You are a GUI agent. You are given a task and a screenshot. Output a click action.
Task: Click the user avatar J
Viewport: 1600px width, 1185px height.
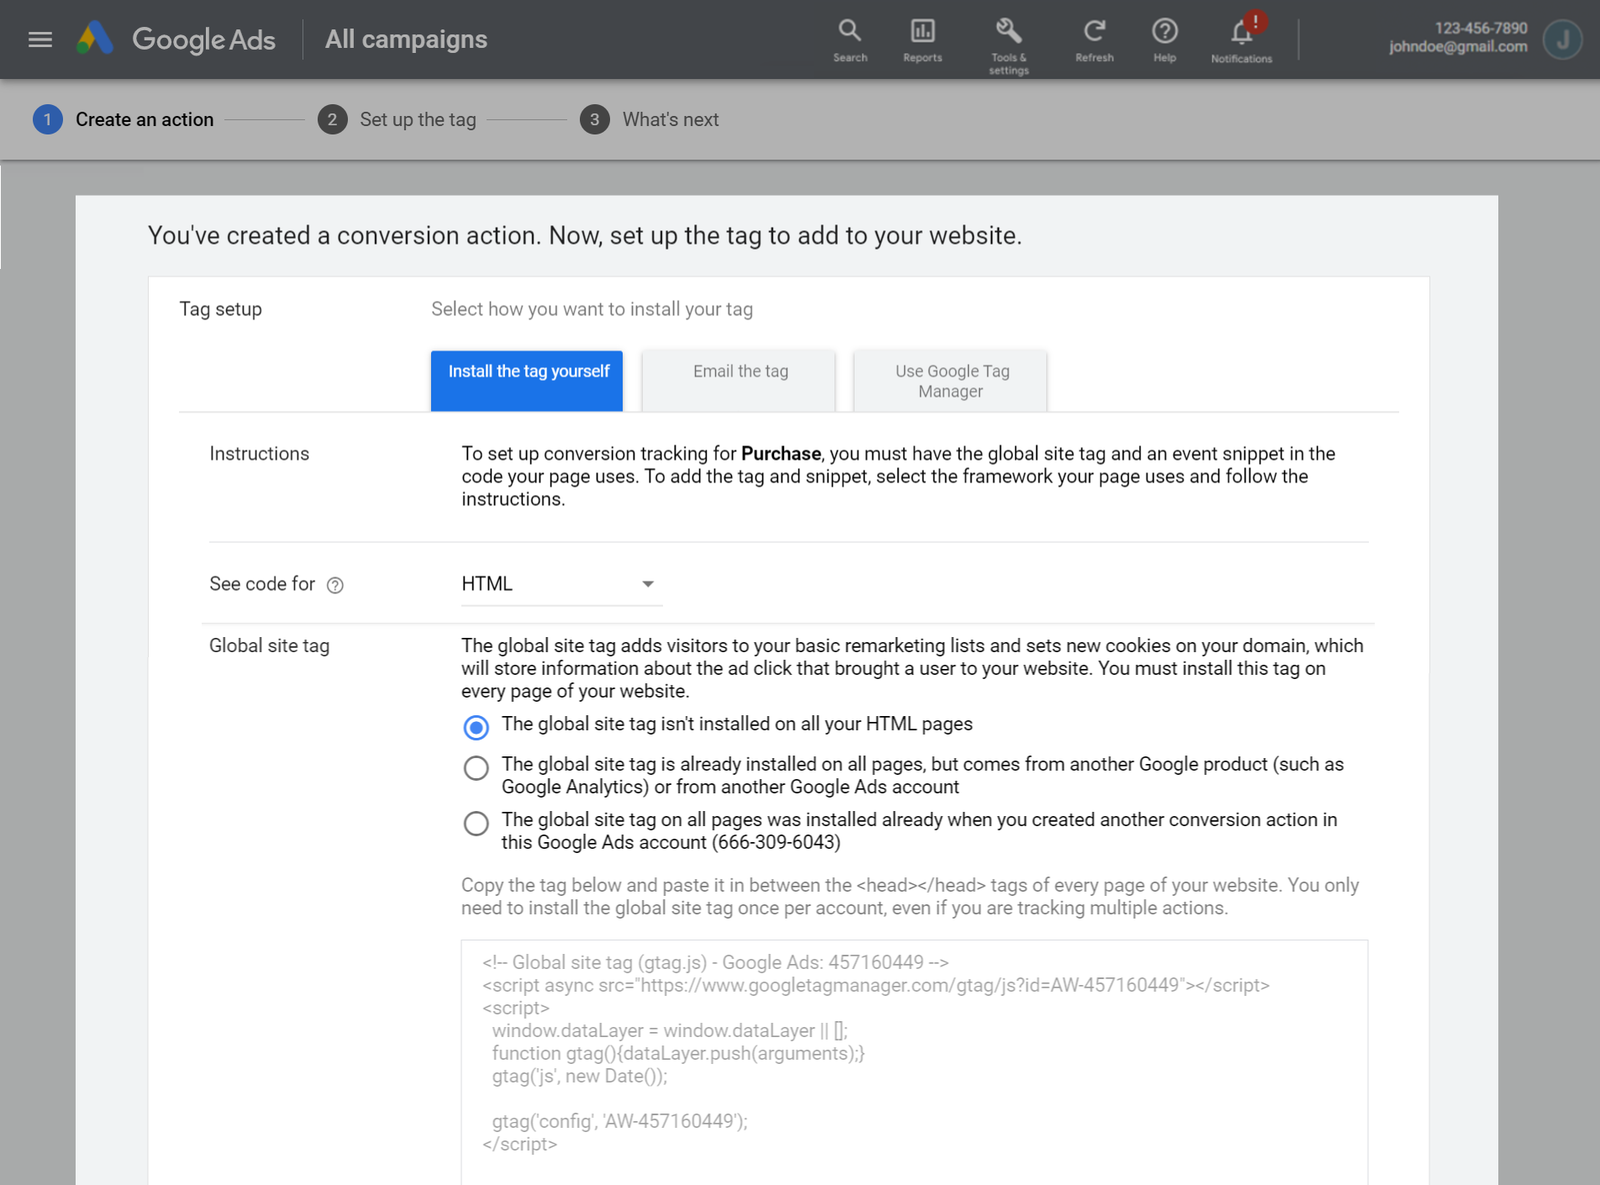[1561, 40]
